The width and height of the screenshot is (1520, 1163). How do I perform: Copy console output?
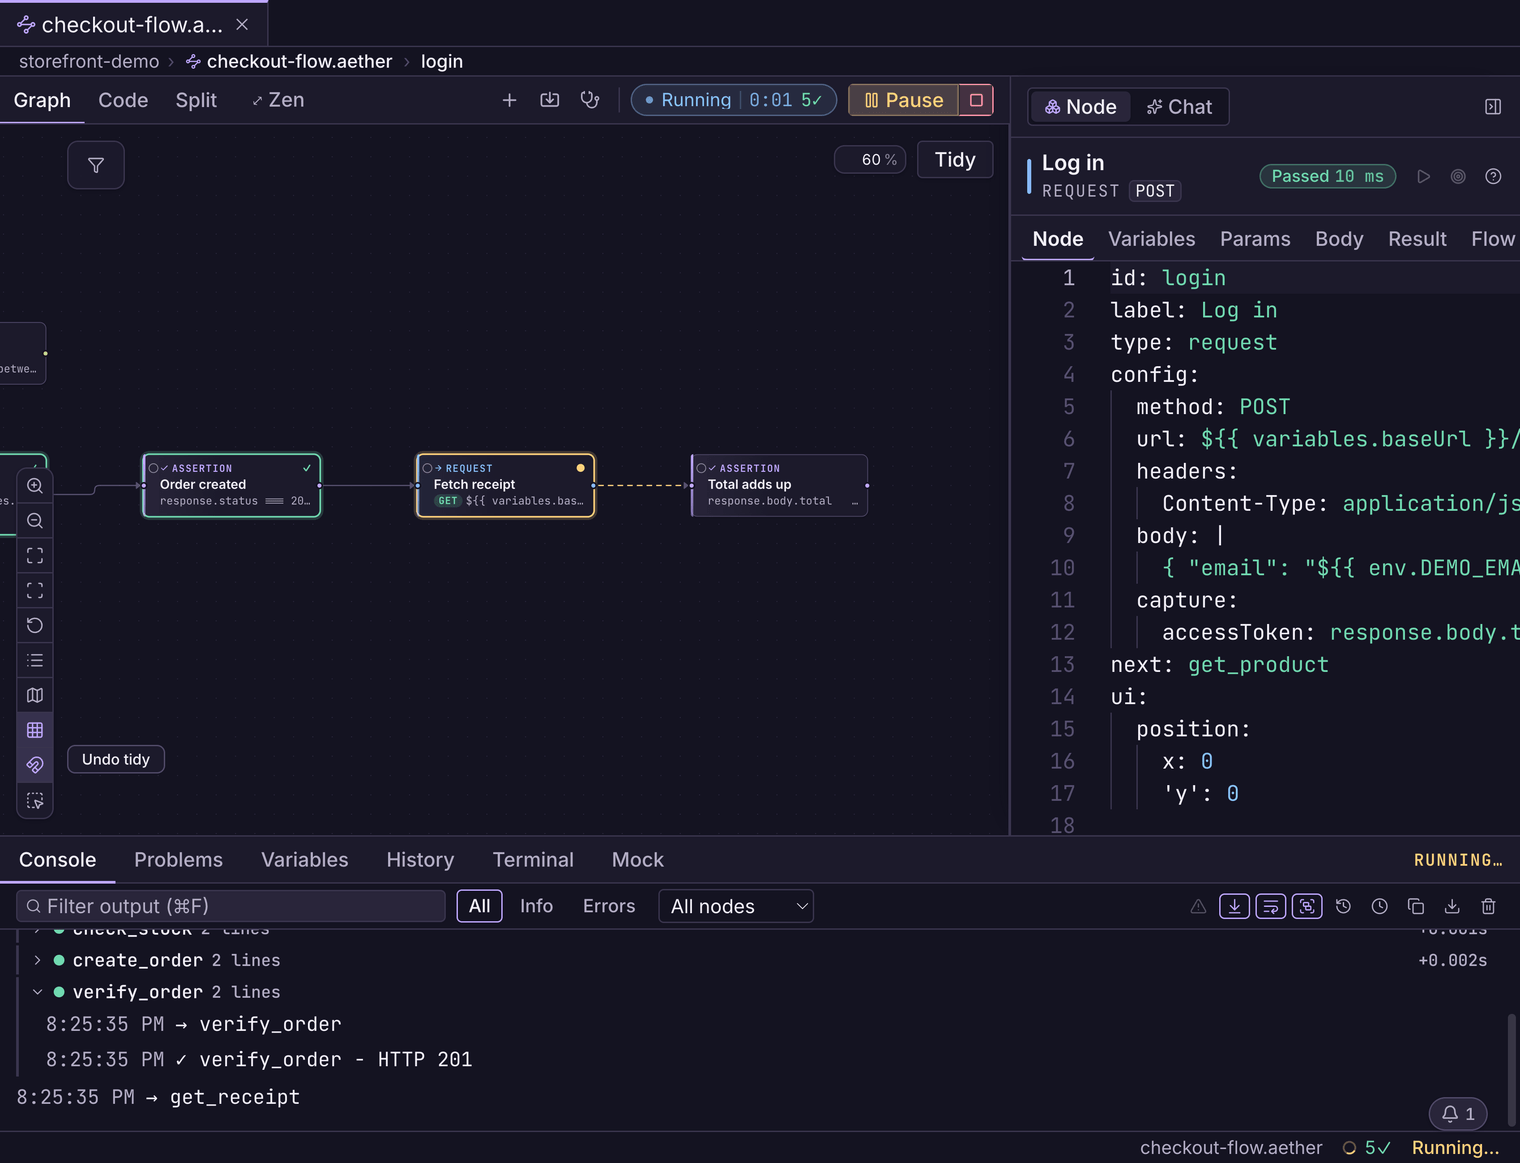[x=1416, y=907]
